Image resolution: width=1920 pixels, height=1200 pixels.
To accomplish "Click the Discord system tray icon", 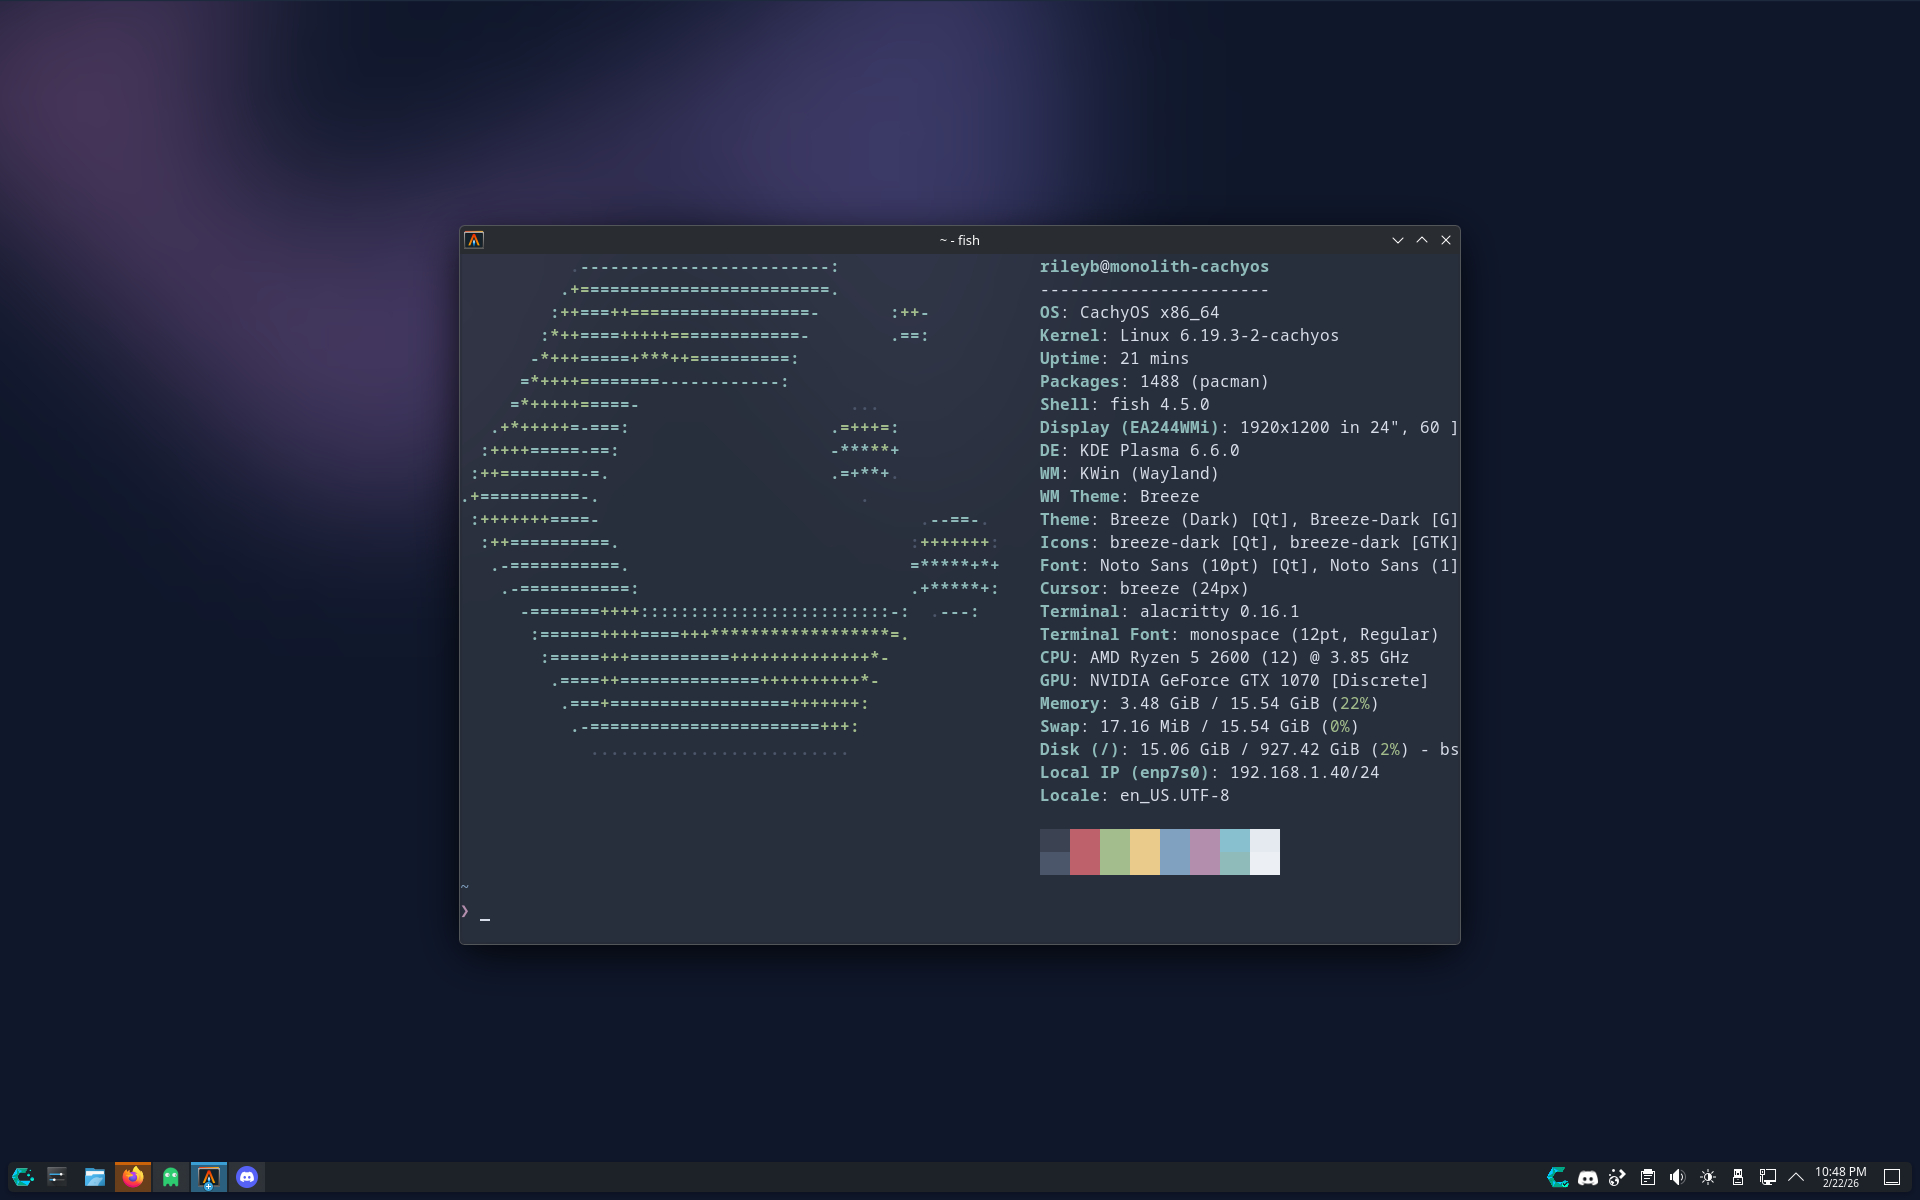I will pos(1587,1177).
